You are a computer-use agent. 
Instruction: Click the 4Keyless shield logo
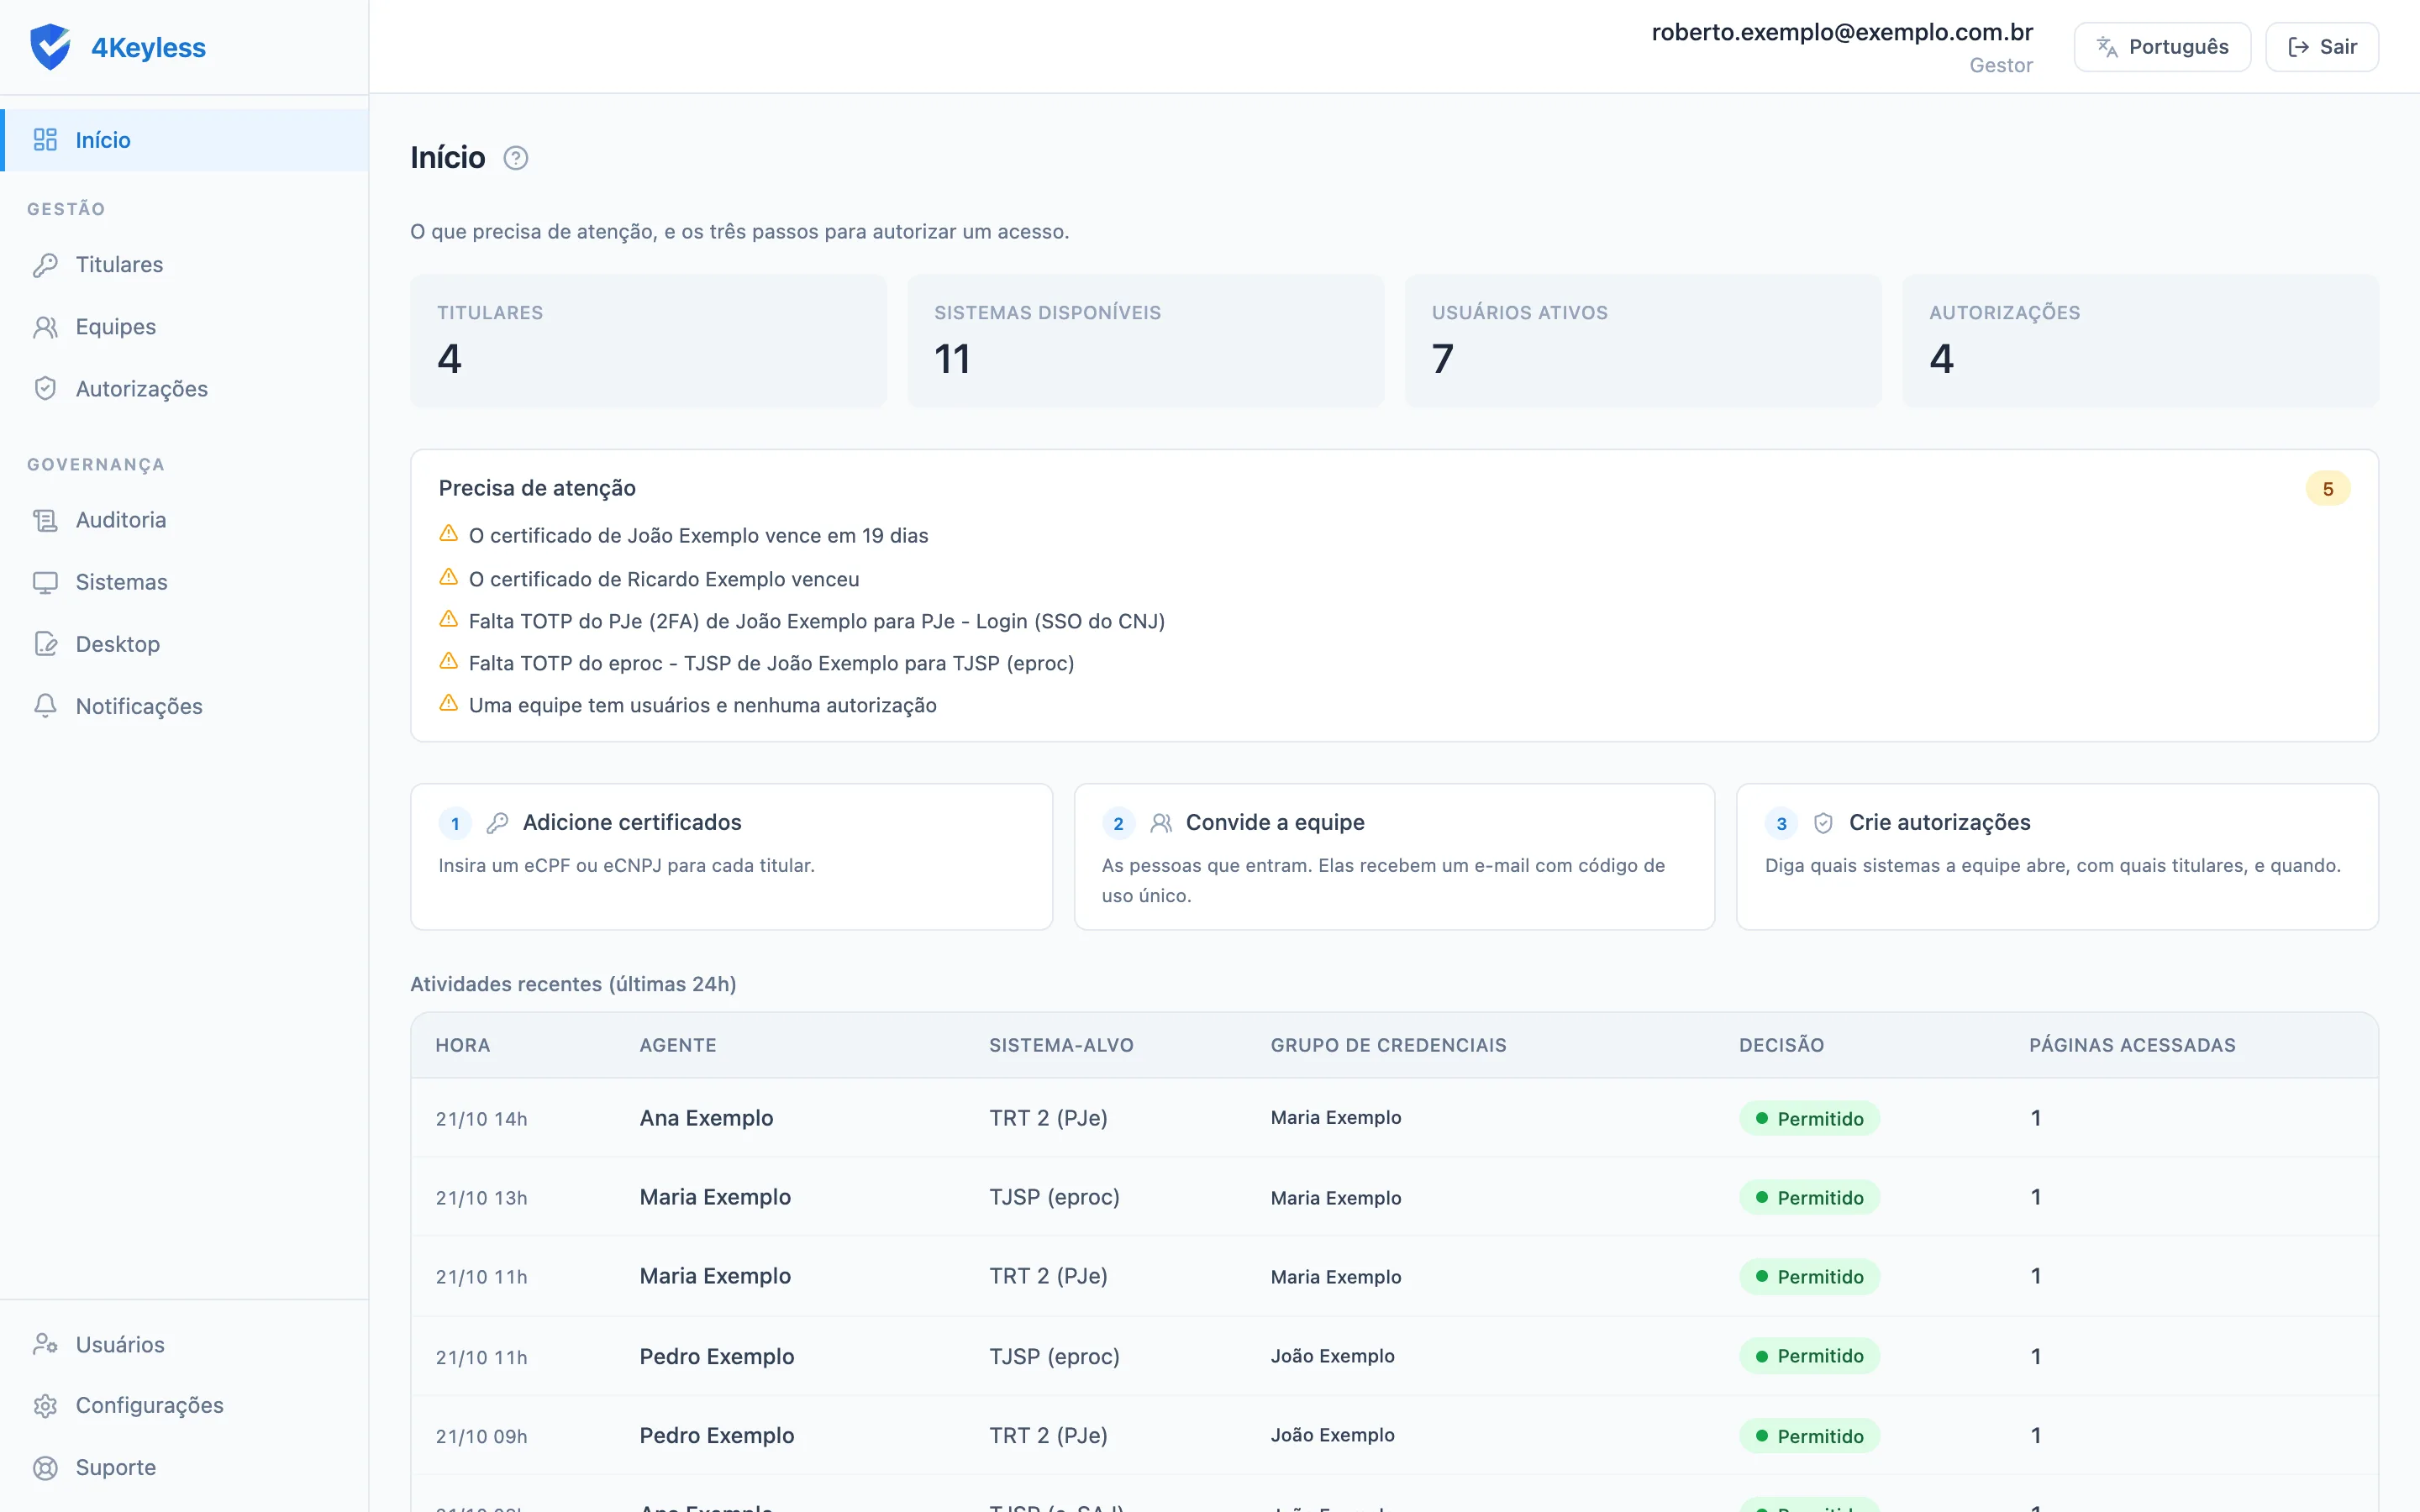(x=50, y=47)
